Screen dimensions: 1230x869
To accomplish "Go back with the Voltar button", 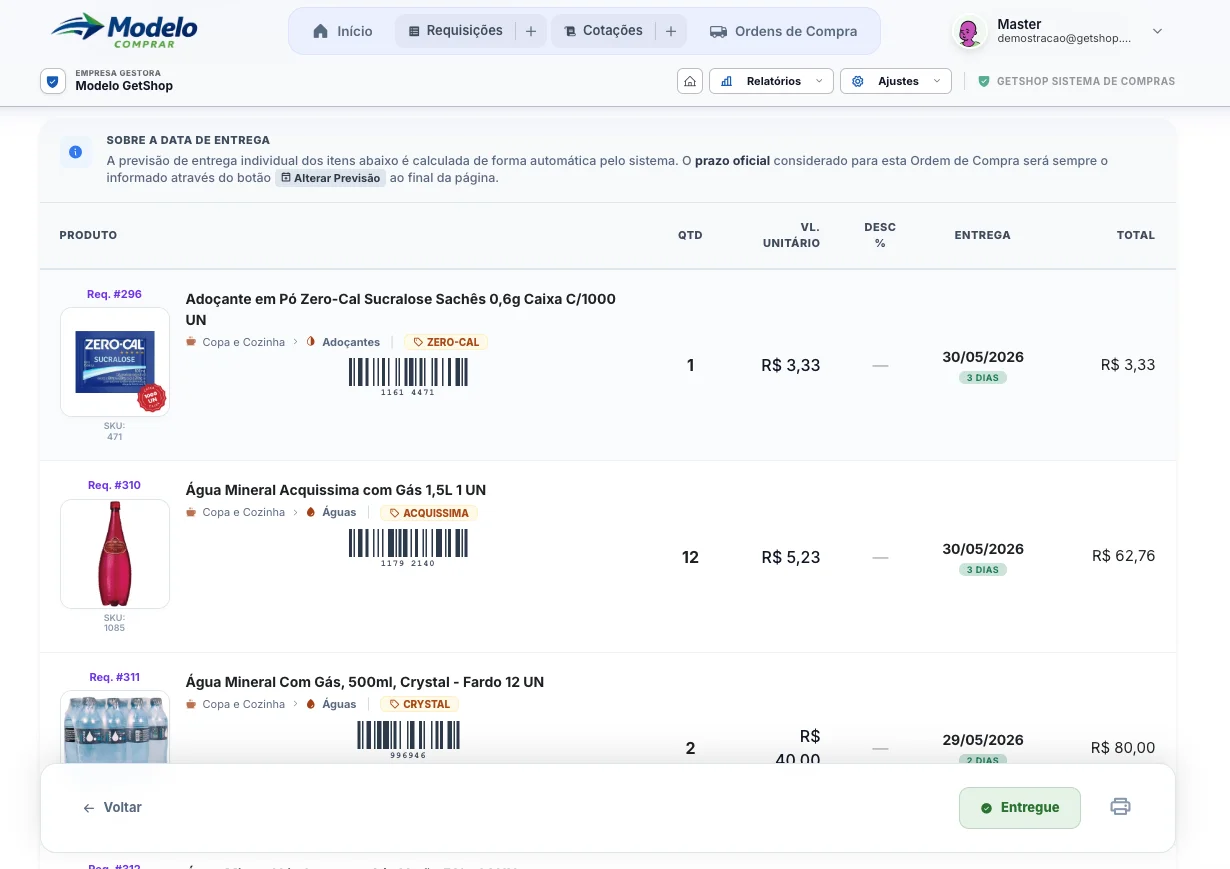I will [112, 807].
